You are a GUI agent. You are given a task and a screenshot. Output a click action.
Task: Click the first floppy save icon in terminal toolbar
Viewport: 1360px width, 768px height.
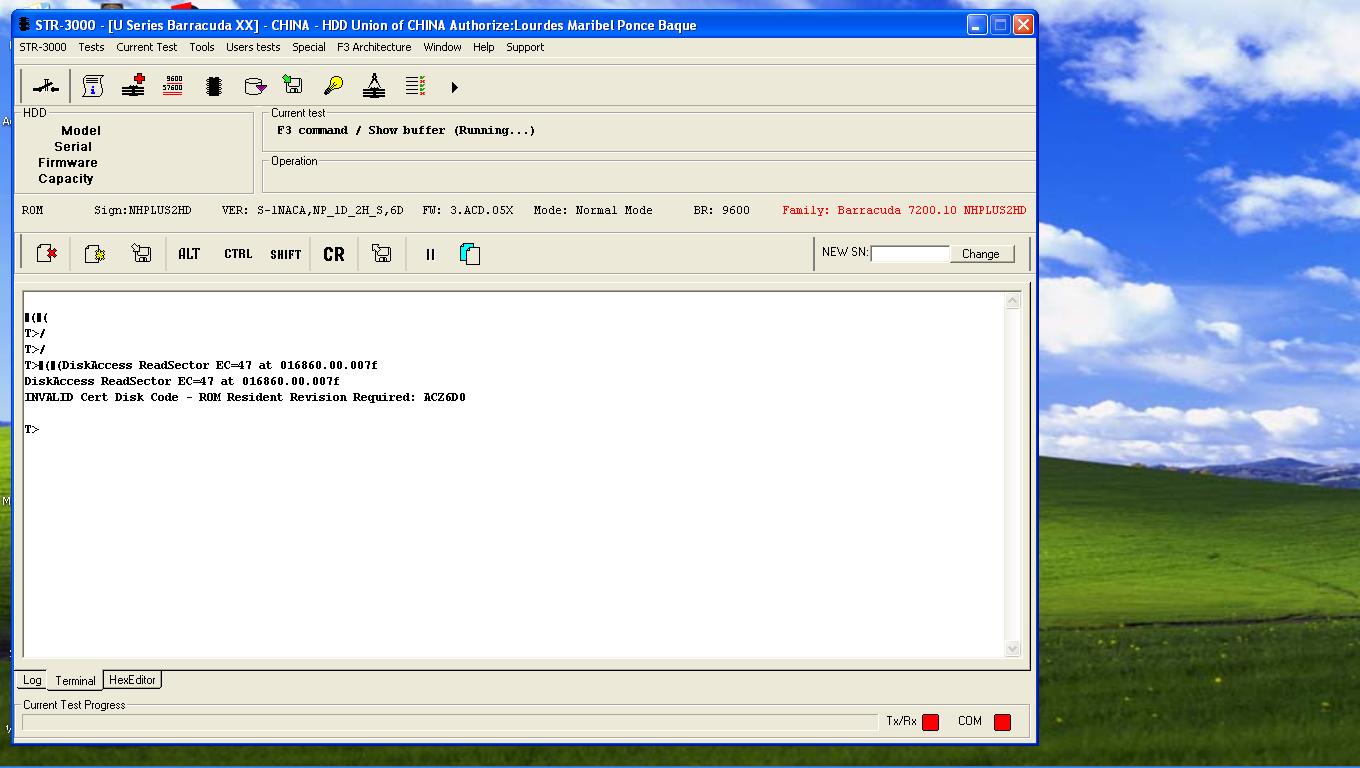[x=141, y=254]
